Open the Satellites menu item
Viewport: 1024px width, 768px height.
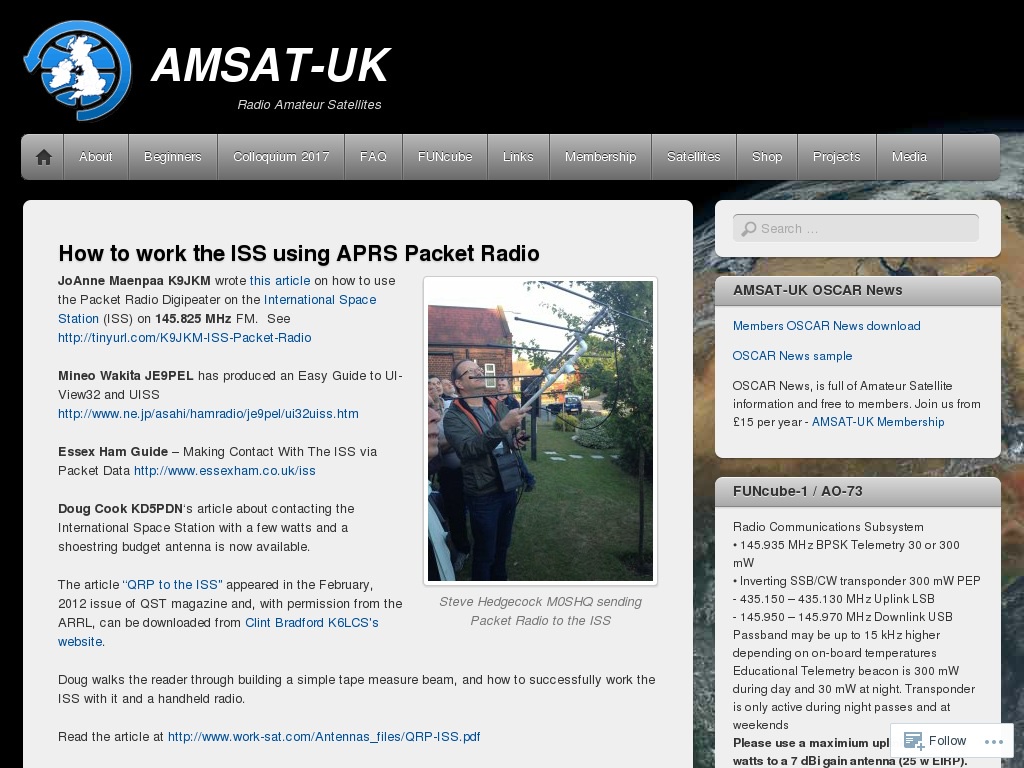coord(694,157)
